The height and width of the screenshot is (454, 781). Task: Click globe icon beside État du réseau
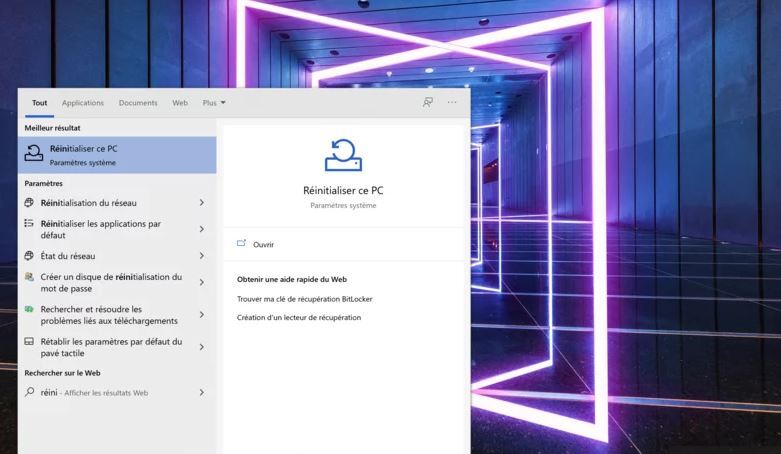point(29,256)
